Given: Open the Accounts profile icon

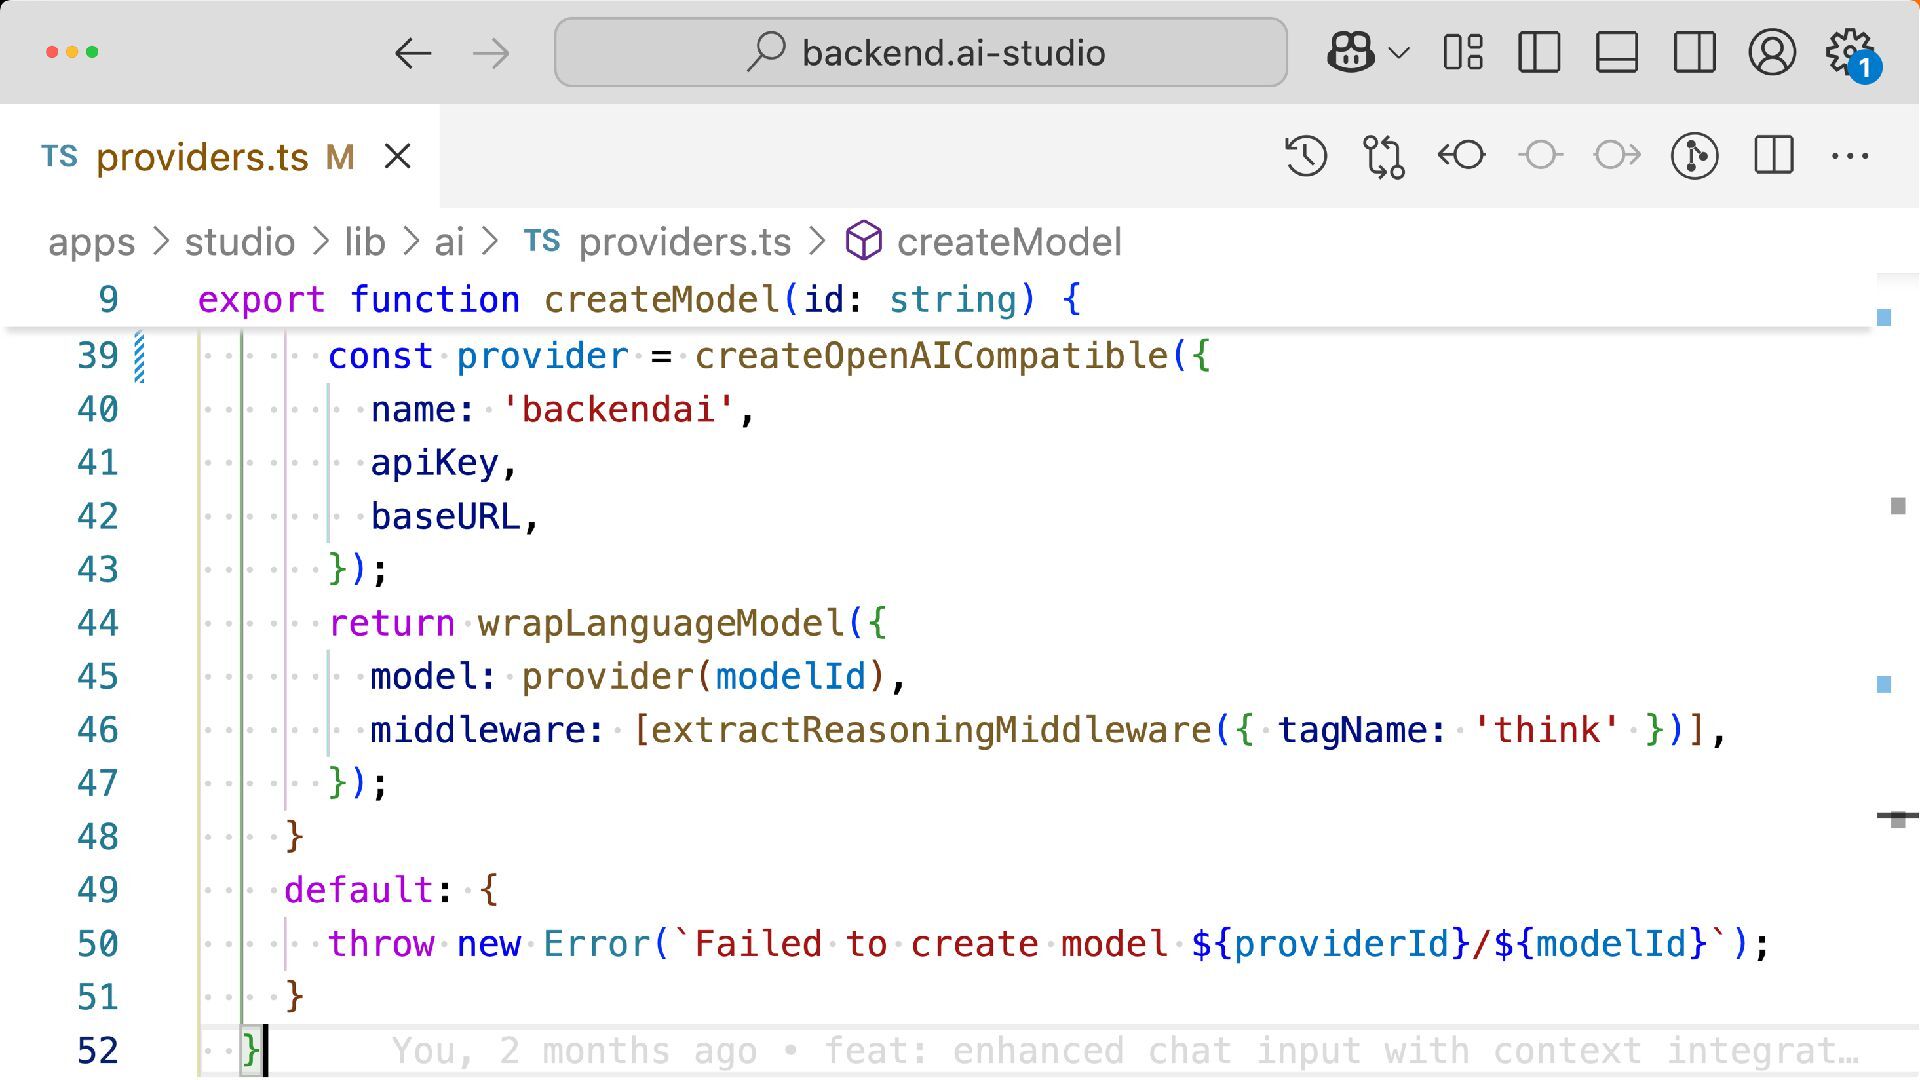Looking at the screenshot, I should pos(1771,52).
